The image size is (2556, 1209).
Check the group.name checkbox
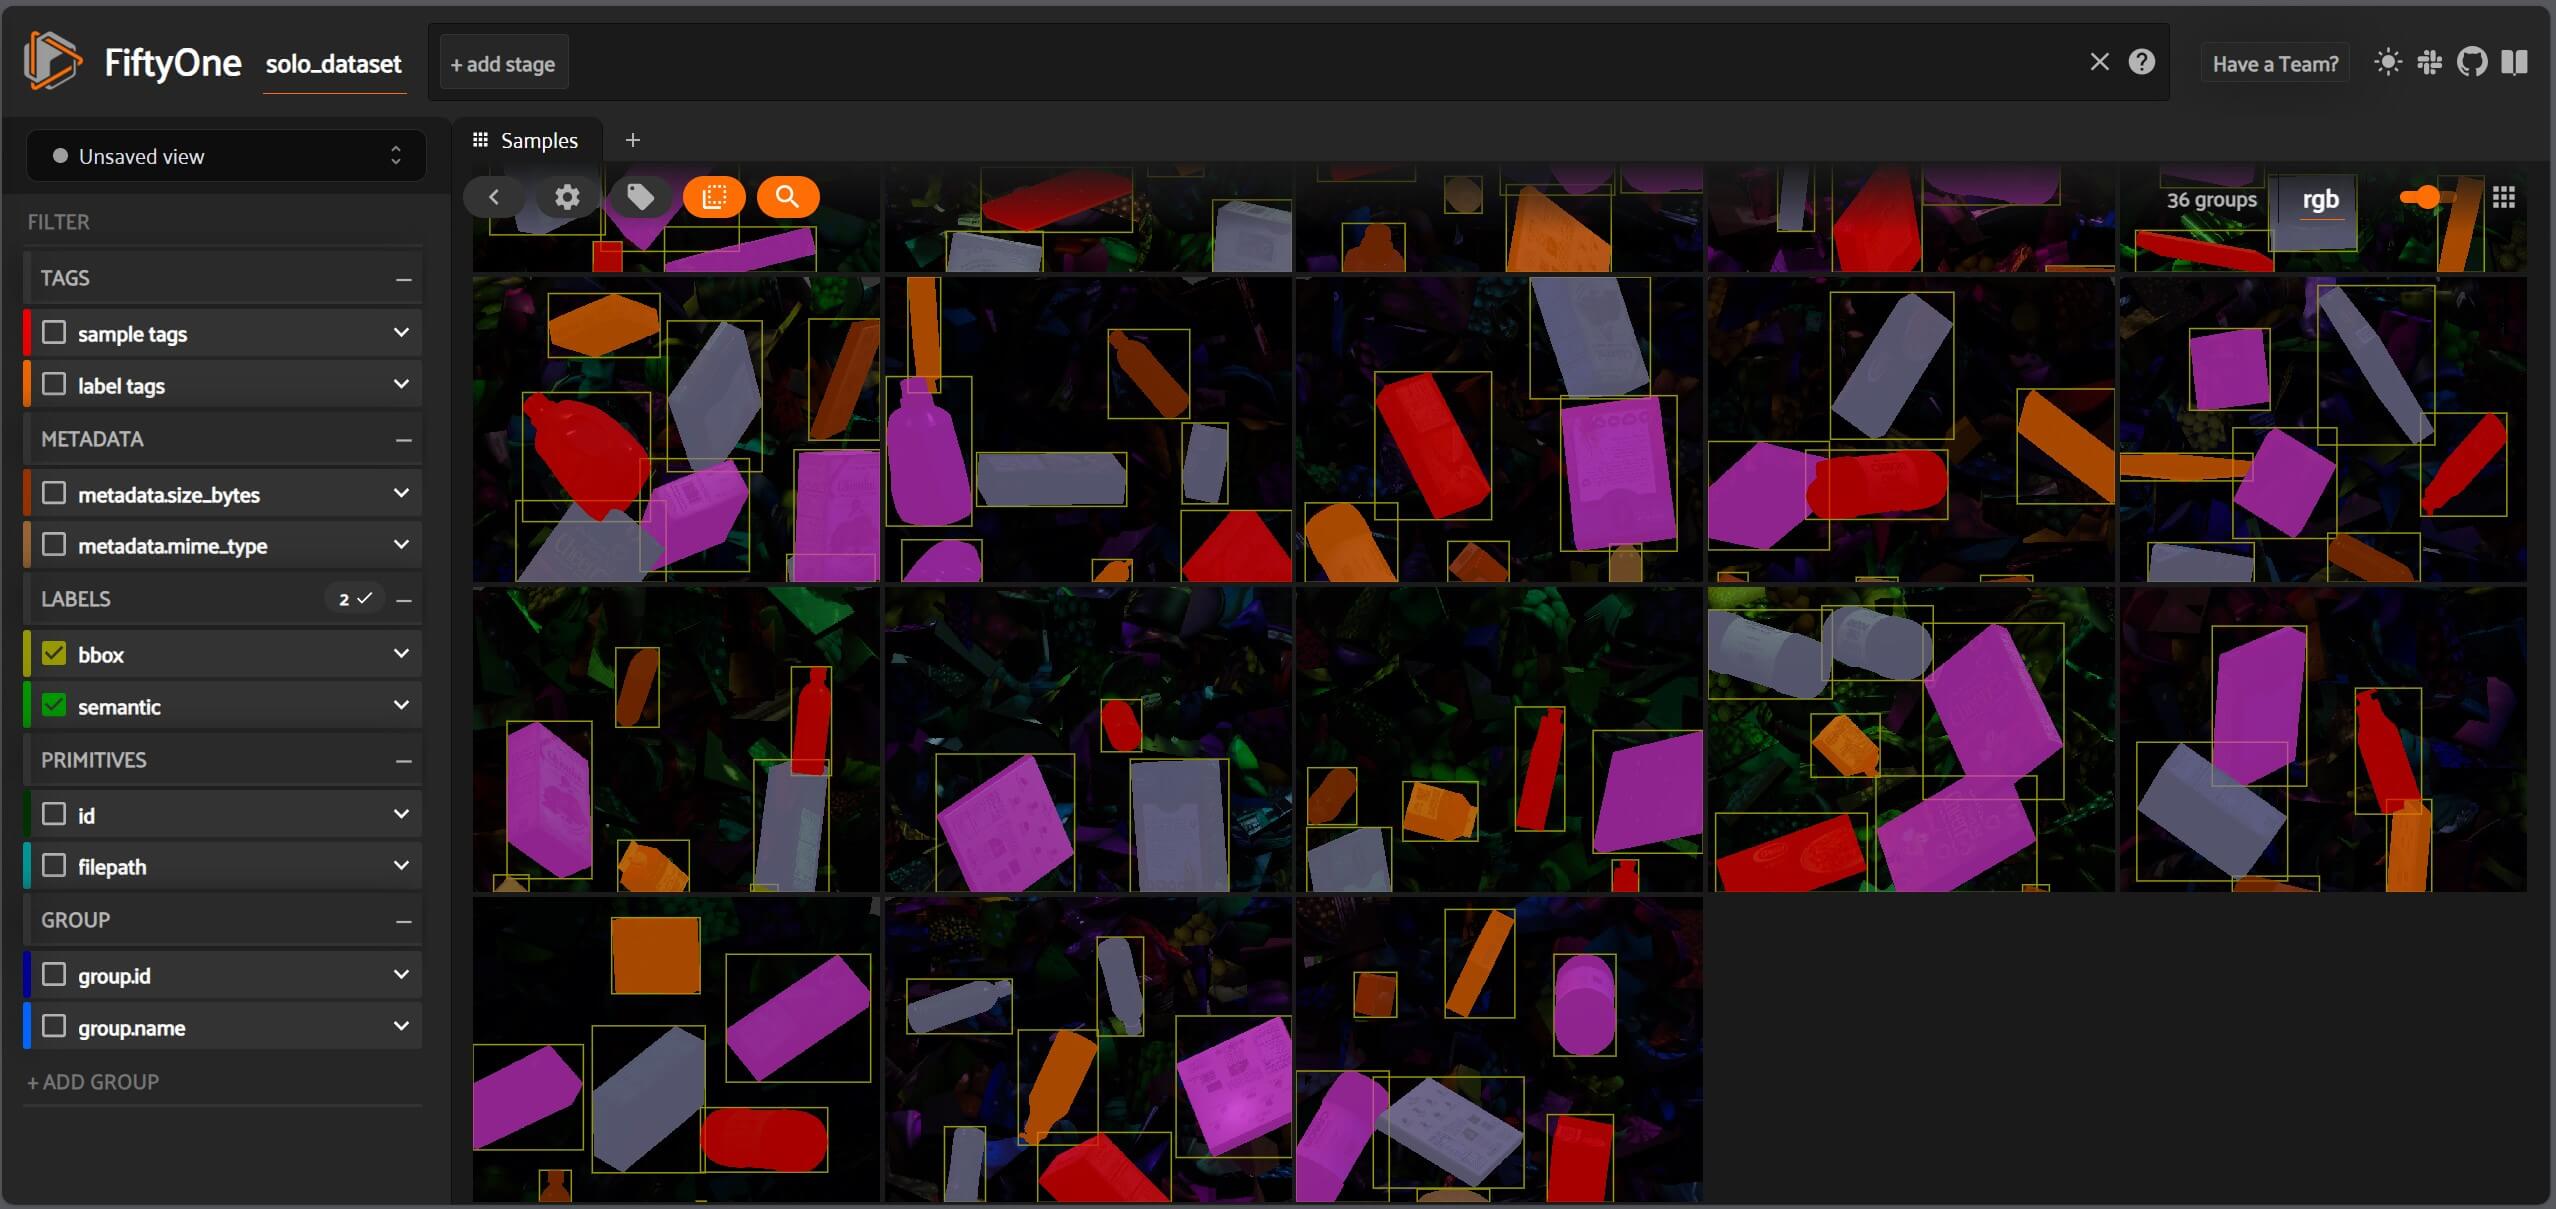click(54, 1026)
